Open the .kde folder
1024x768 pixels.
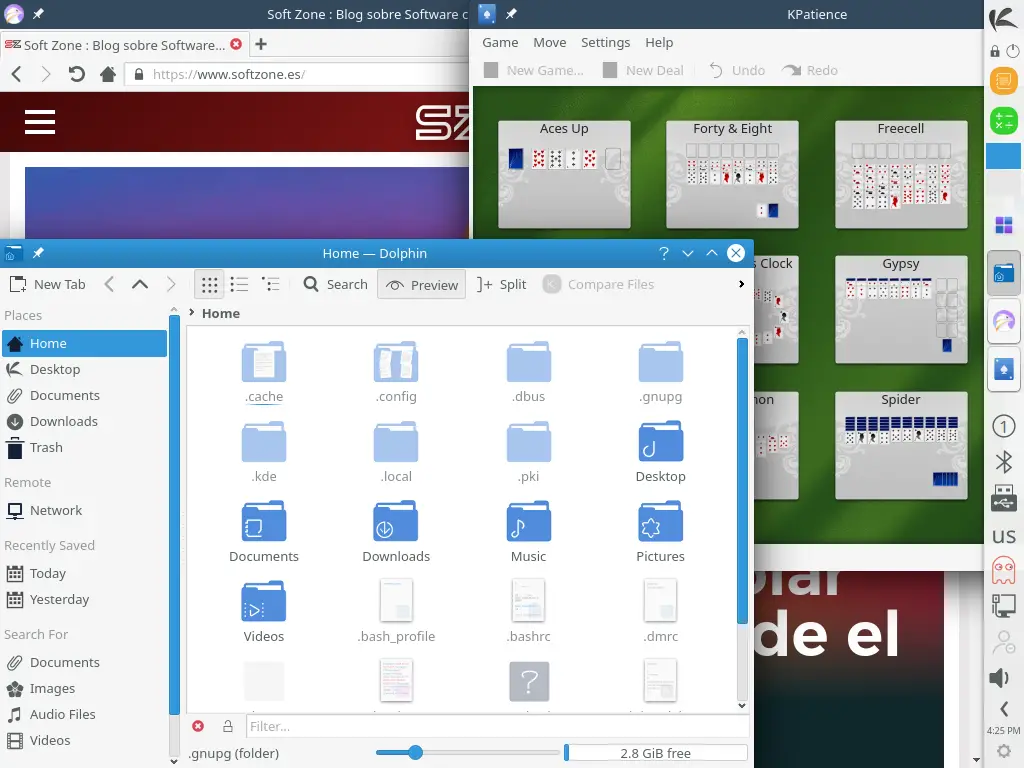(264, 451)
